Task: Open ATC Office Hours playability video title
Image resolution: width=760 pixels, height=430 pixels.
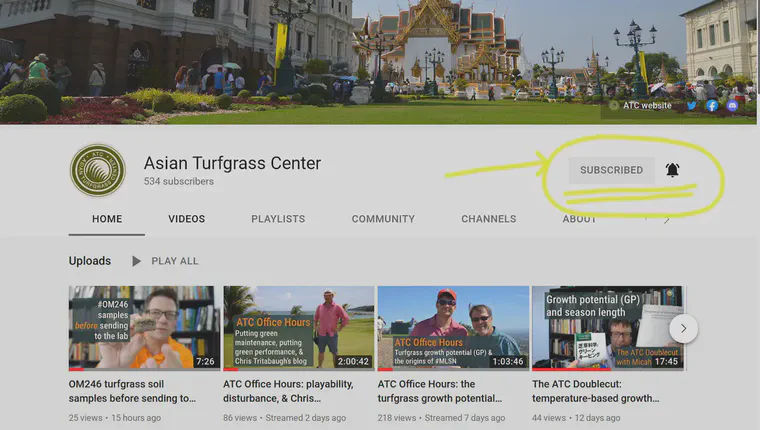Action: [x=288, y=391]
